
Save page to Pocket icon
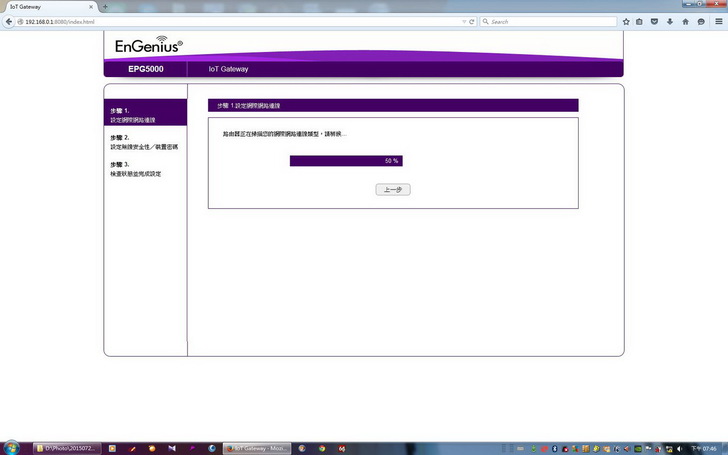coord(655,21)
